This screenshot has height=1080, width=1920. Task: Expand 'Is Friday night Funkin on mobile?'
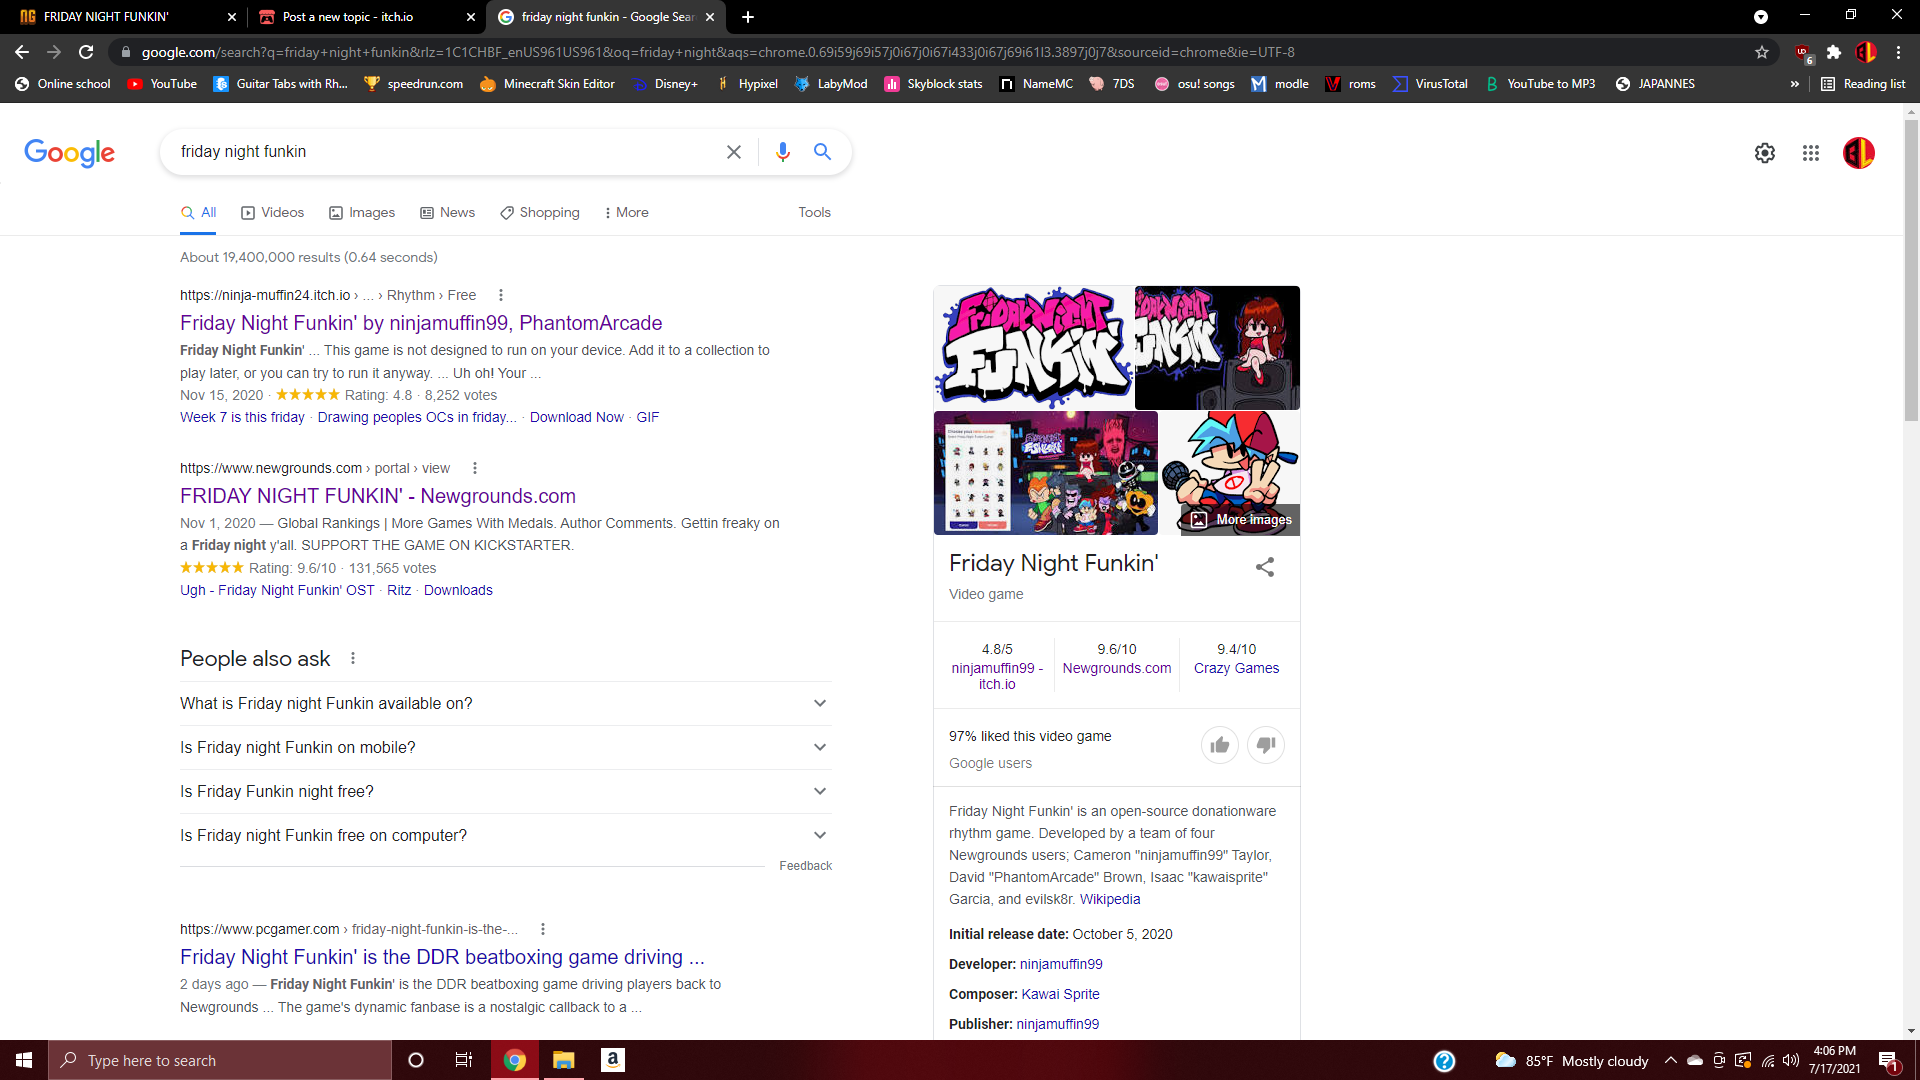pos(506,748)
